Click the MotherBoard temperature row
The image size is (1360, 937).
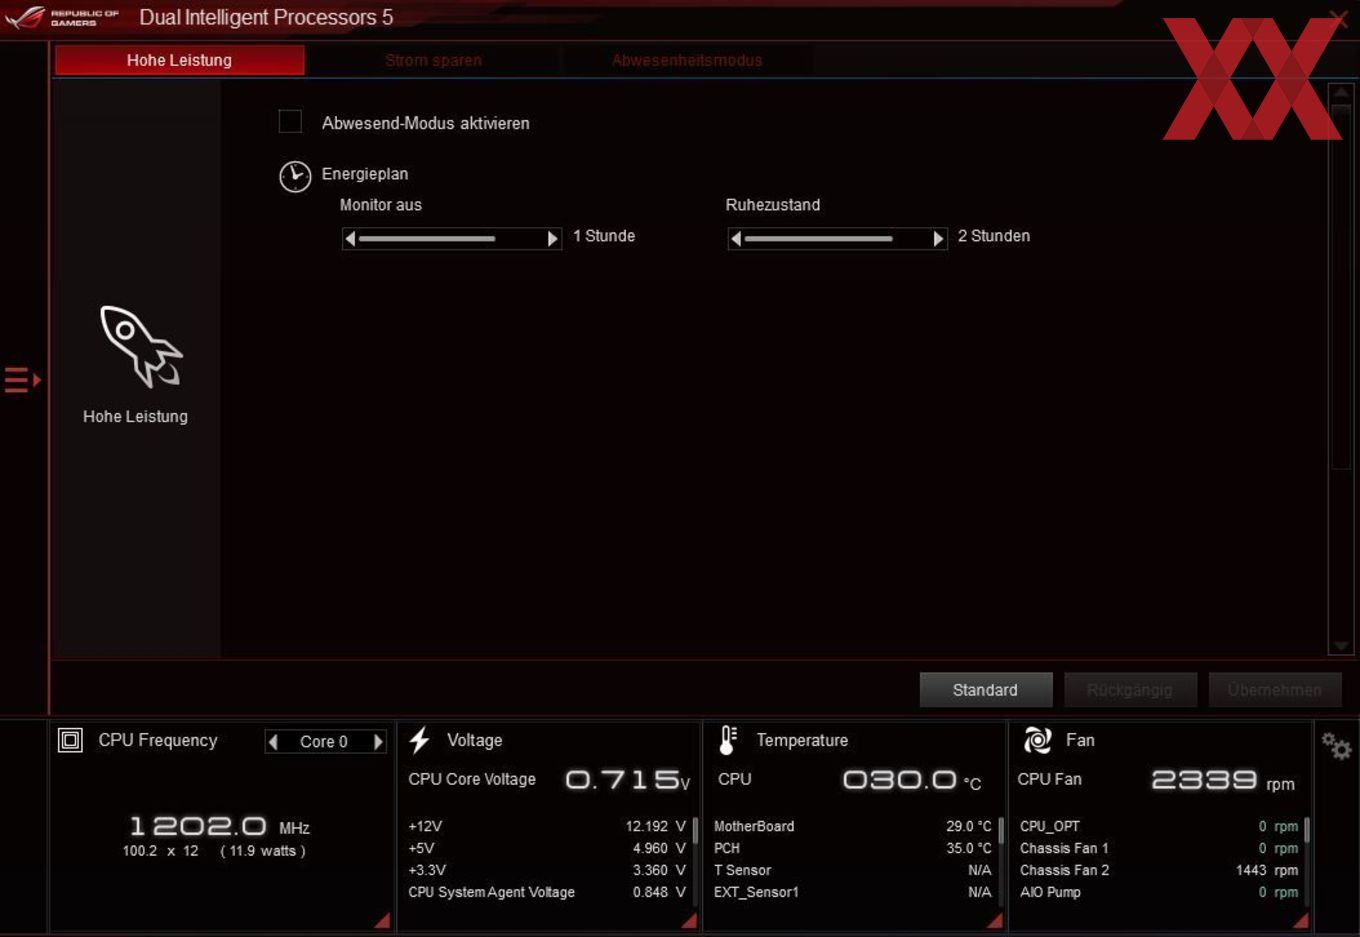coord(853,826)
